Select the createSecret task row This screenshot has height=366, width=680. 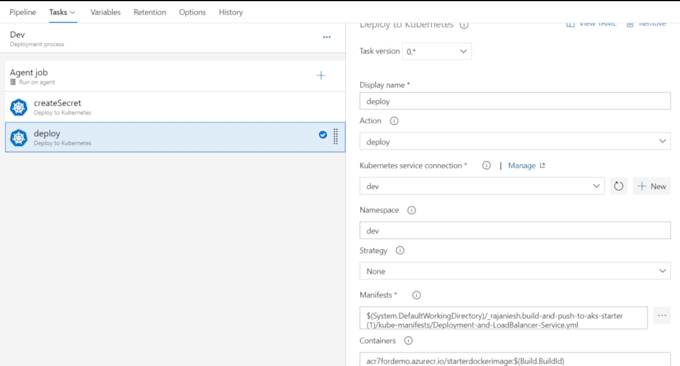pos(175,107)
